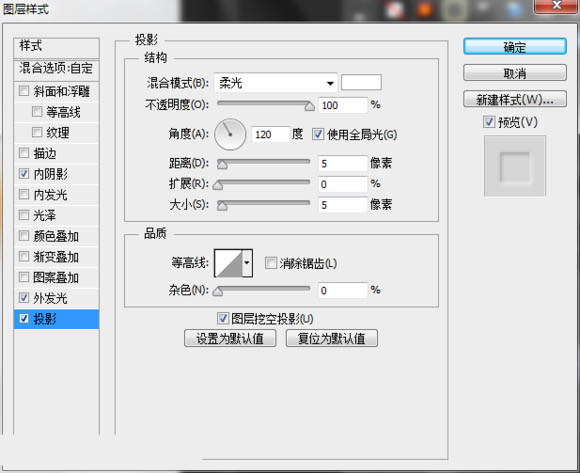
Task: Click the 大小 value field
Action: pyautogui.click(x=343, y=205)
